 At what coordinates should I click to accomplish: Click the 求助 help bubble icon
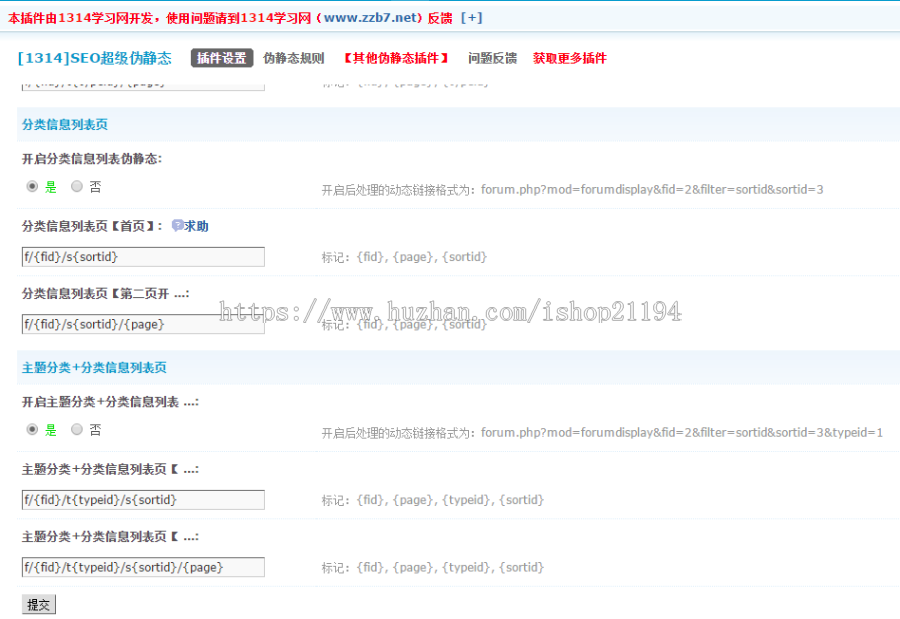click(x=178, y=224)
